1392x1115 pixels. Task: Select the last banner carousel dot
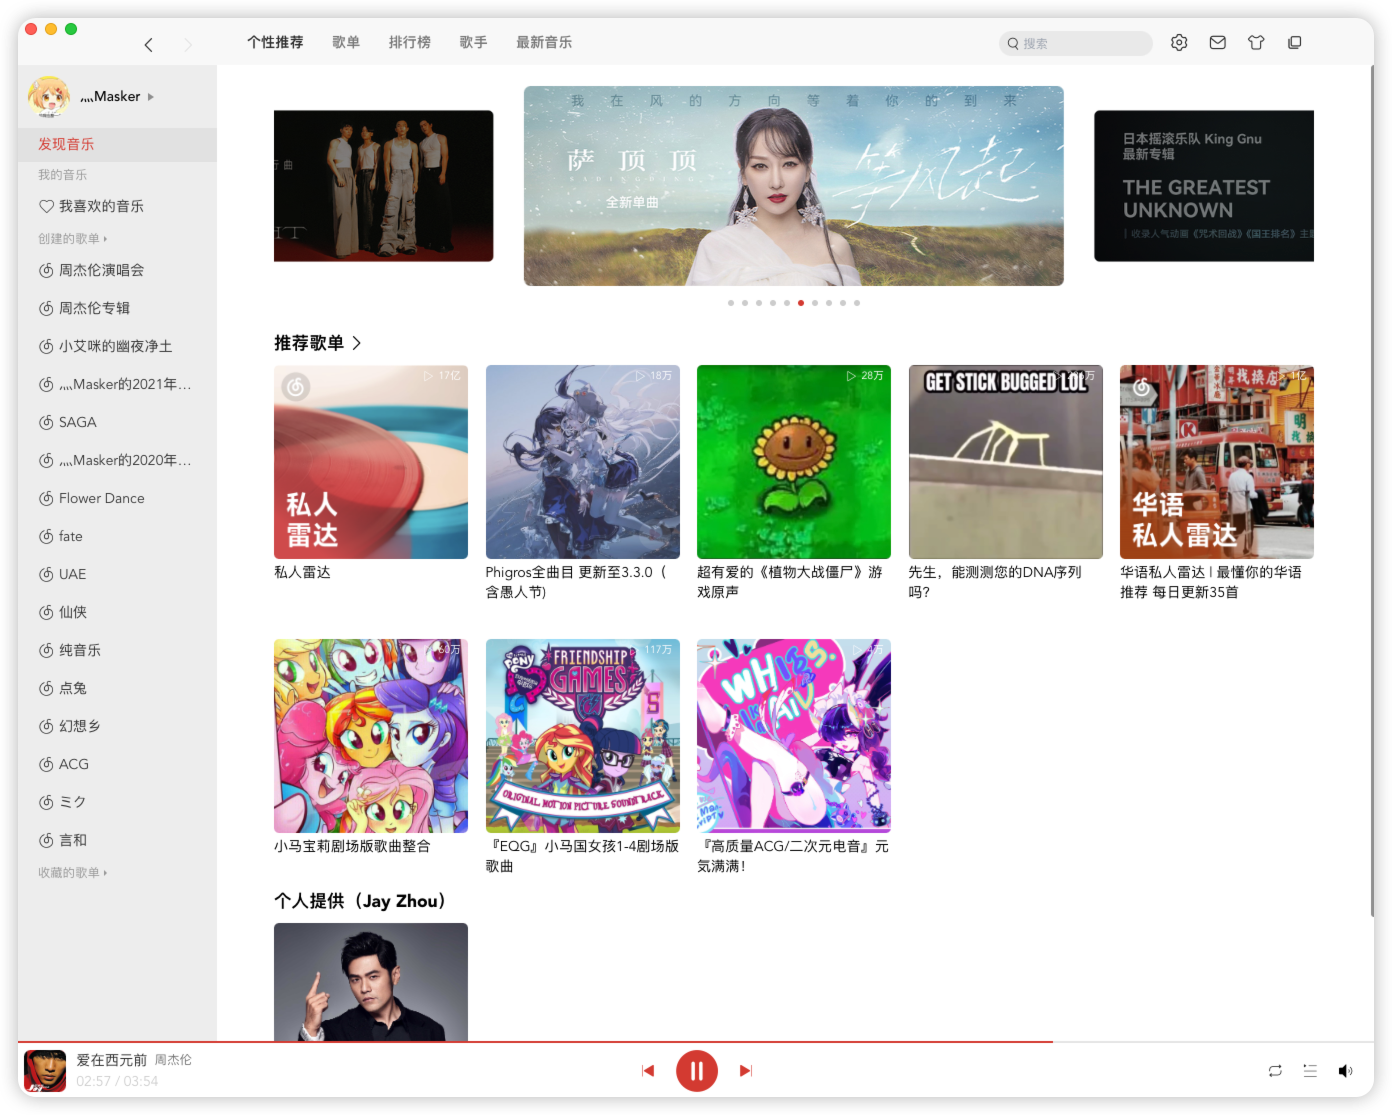click(857, 303)
